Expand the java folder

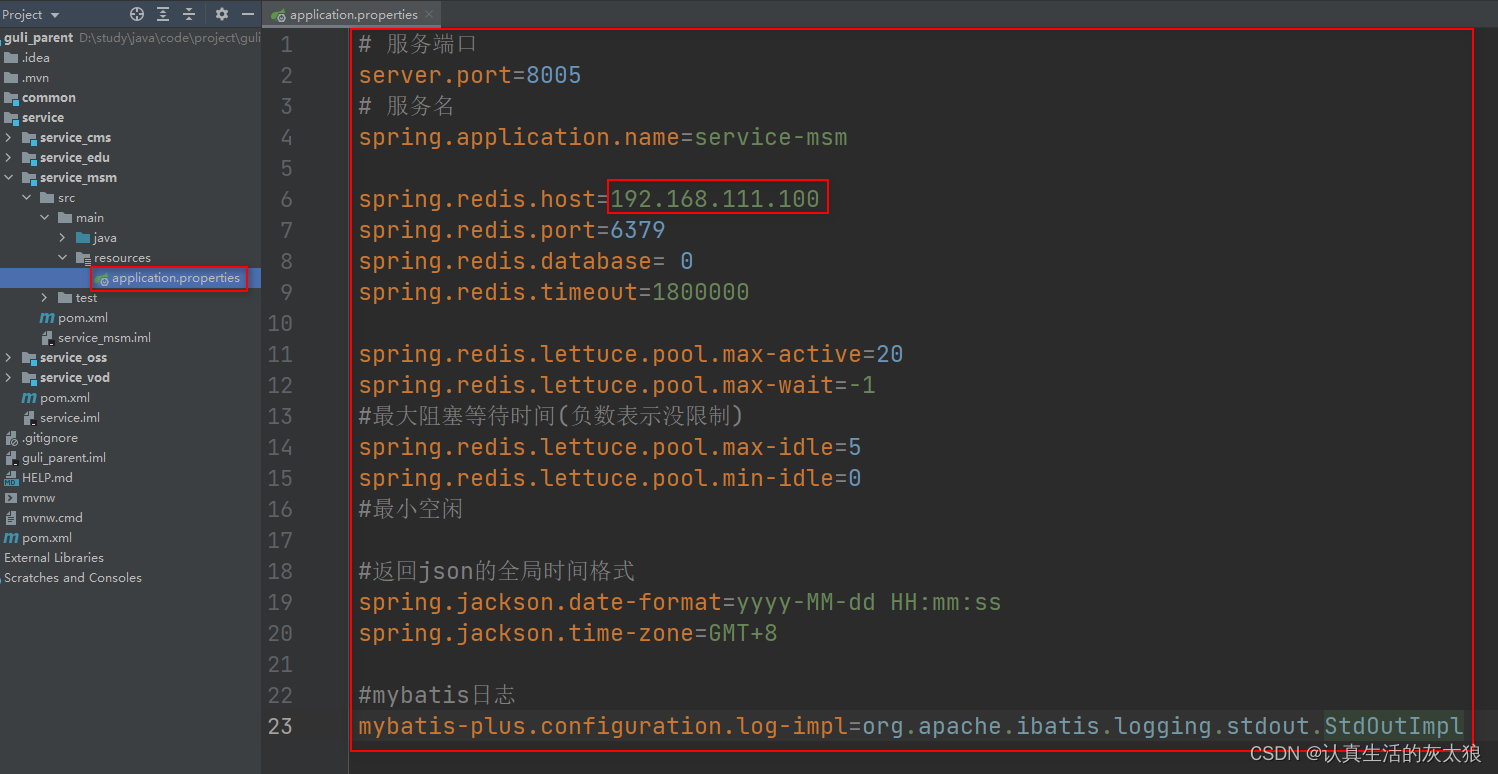[x=63, y=237]
